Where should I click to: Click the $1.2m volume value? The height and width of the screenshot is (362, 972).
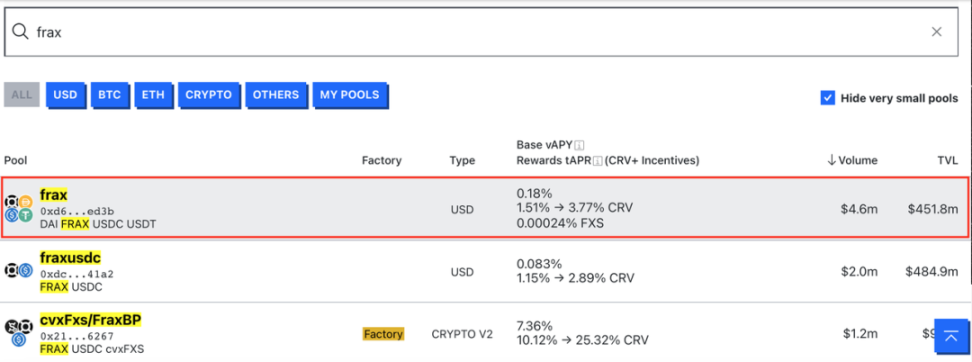coord(860,333)
